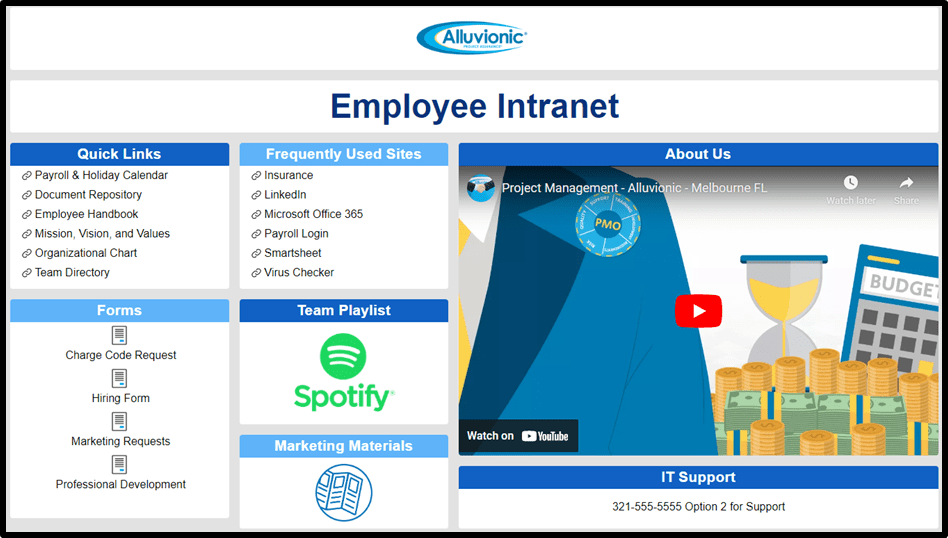Open the Insurance site link
948x538 pixels.
(x=288, y=175)
